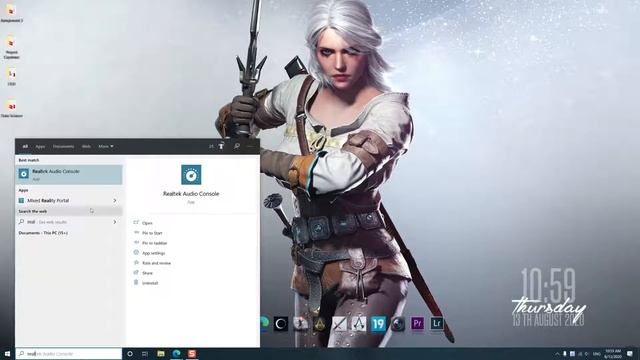Click the rewards trophy icon in search header
Viewport: 640px width, 360px height.
[221, 146]
